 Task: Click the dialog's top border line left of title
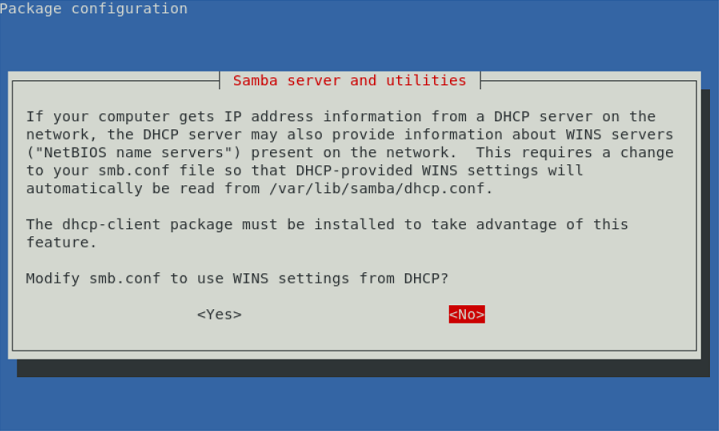pos(116,81)
